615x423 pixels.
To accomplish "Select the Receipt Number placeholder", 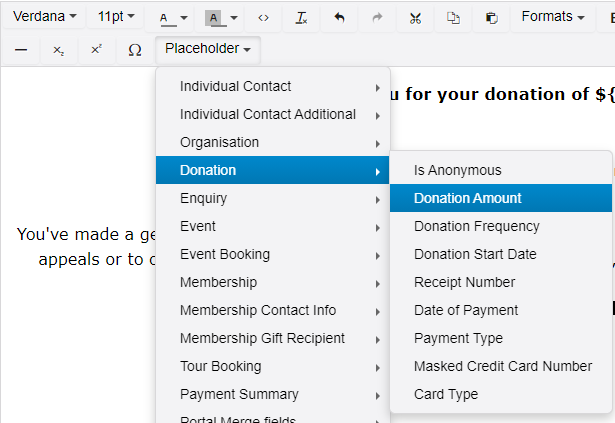I will pyautogui.click(x=464, y=282).
